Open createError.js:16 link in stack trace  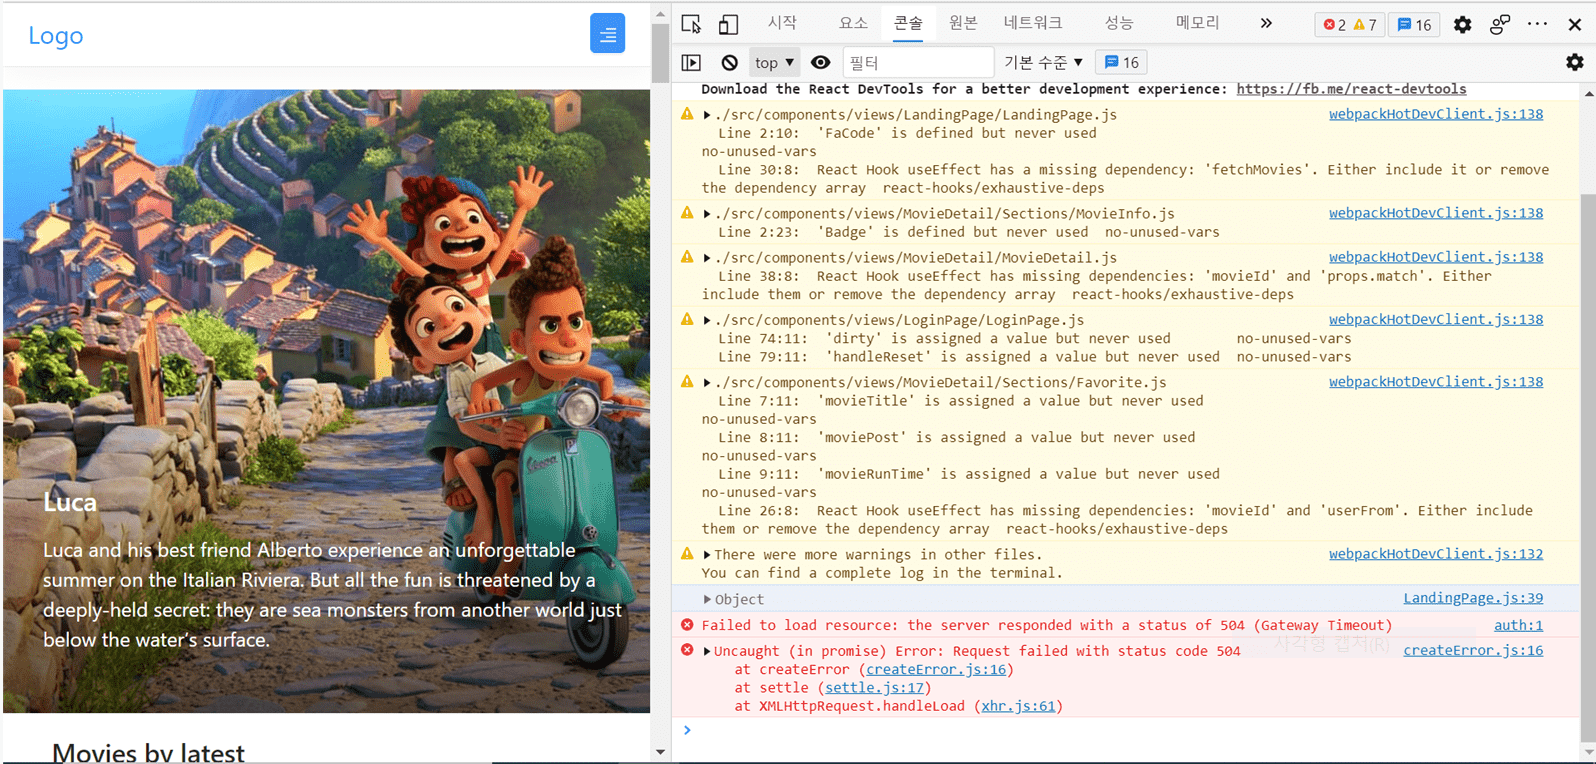click(936, 670)
